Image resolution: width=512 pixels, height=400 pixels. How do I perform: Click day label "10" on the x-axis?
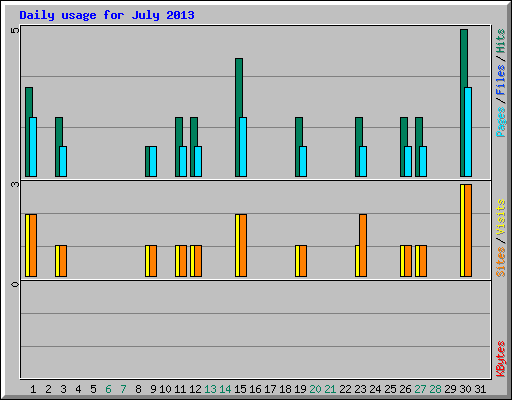[165, 389]
